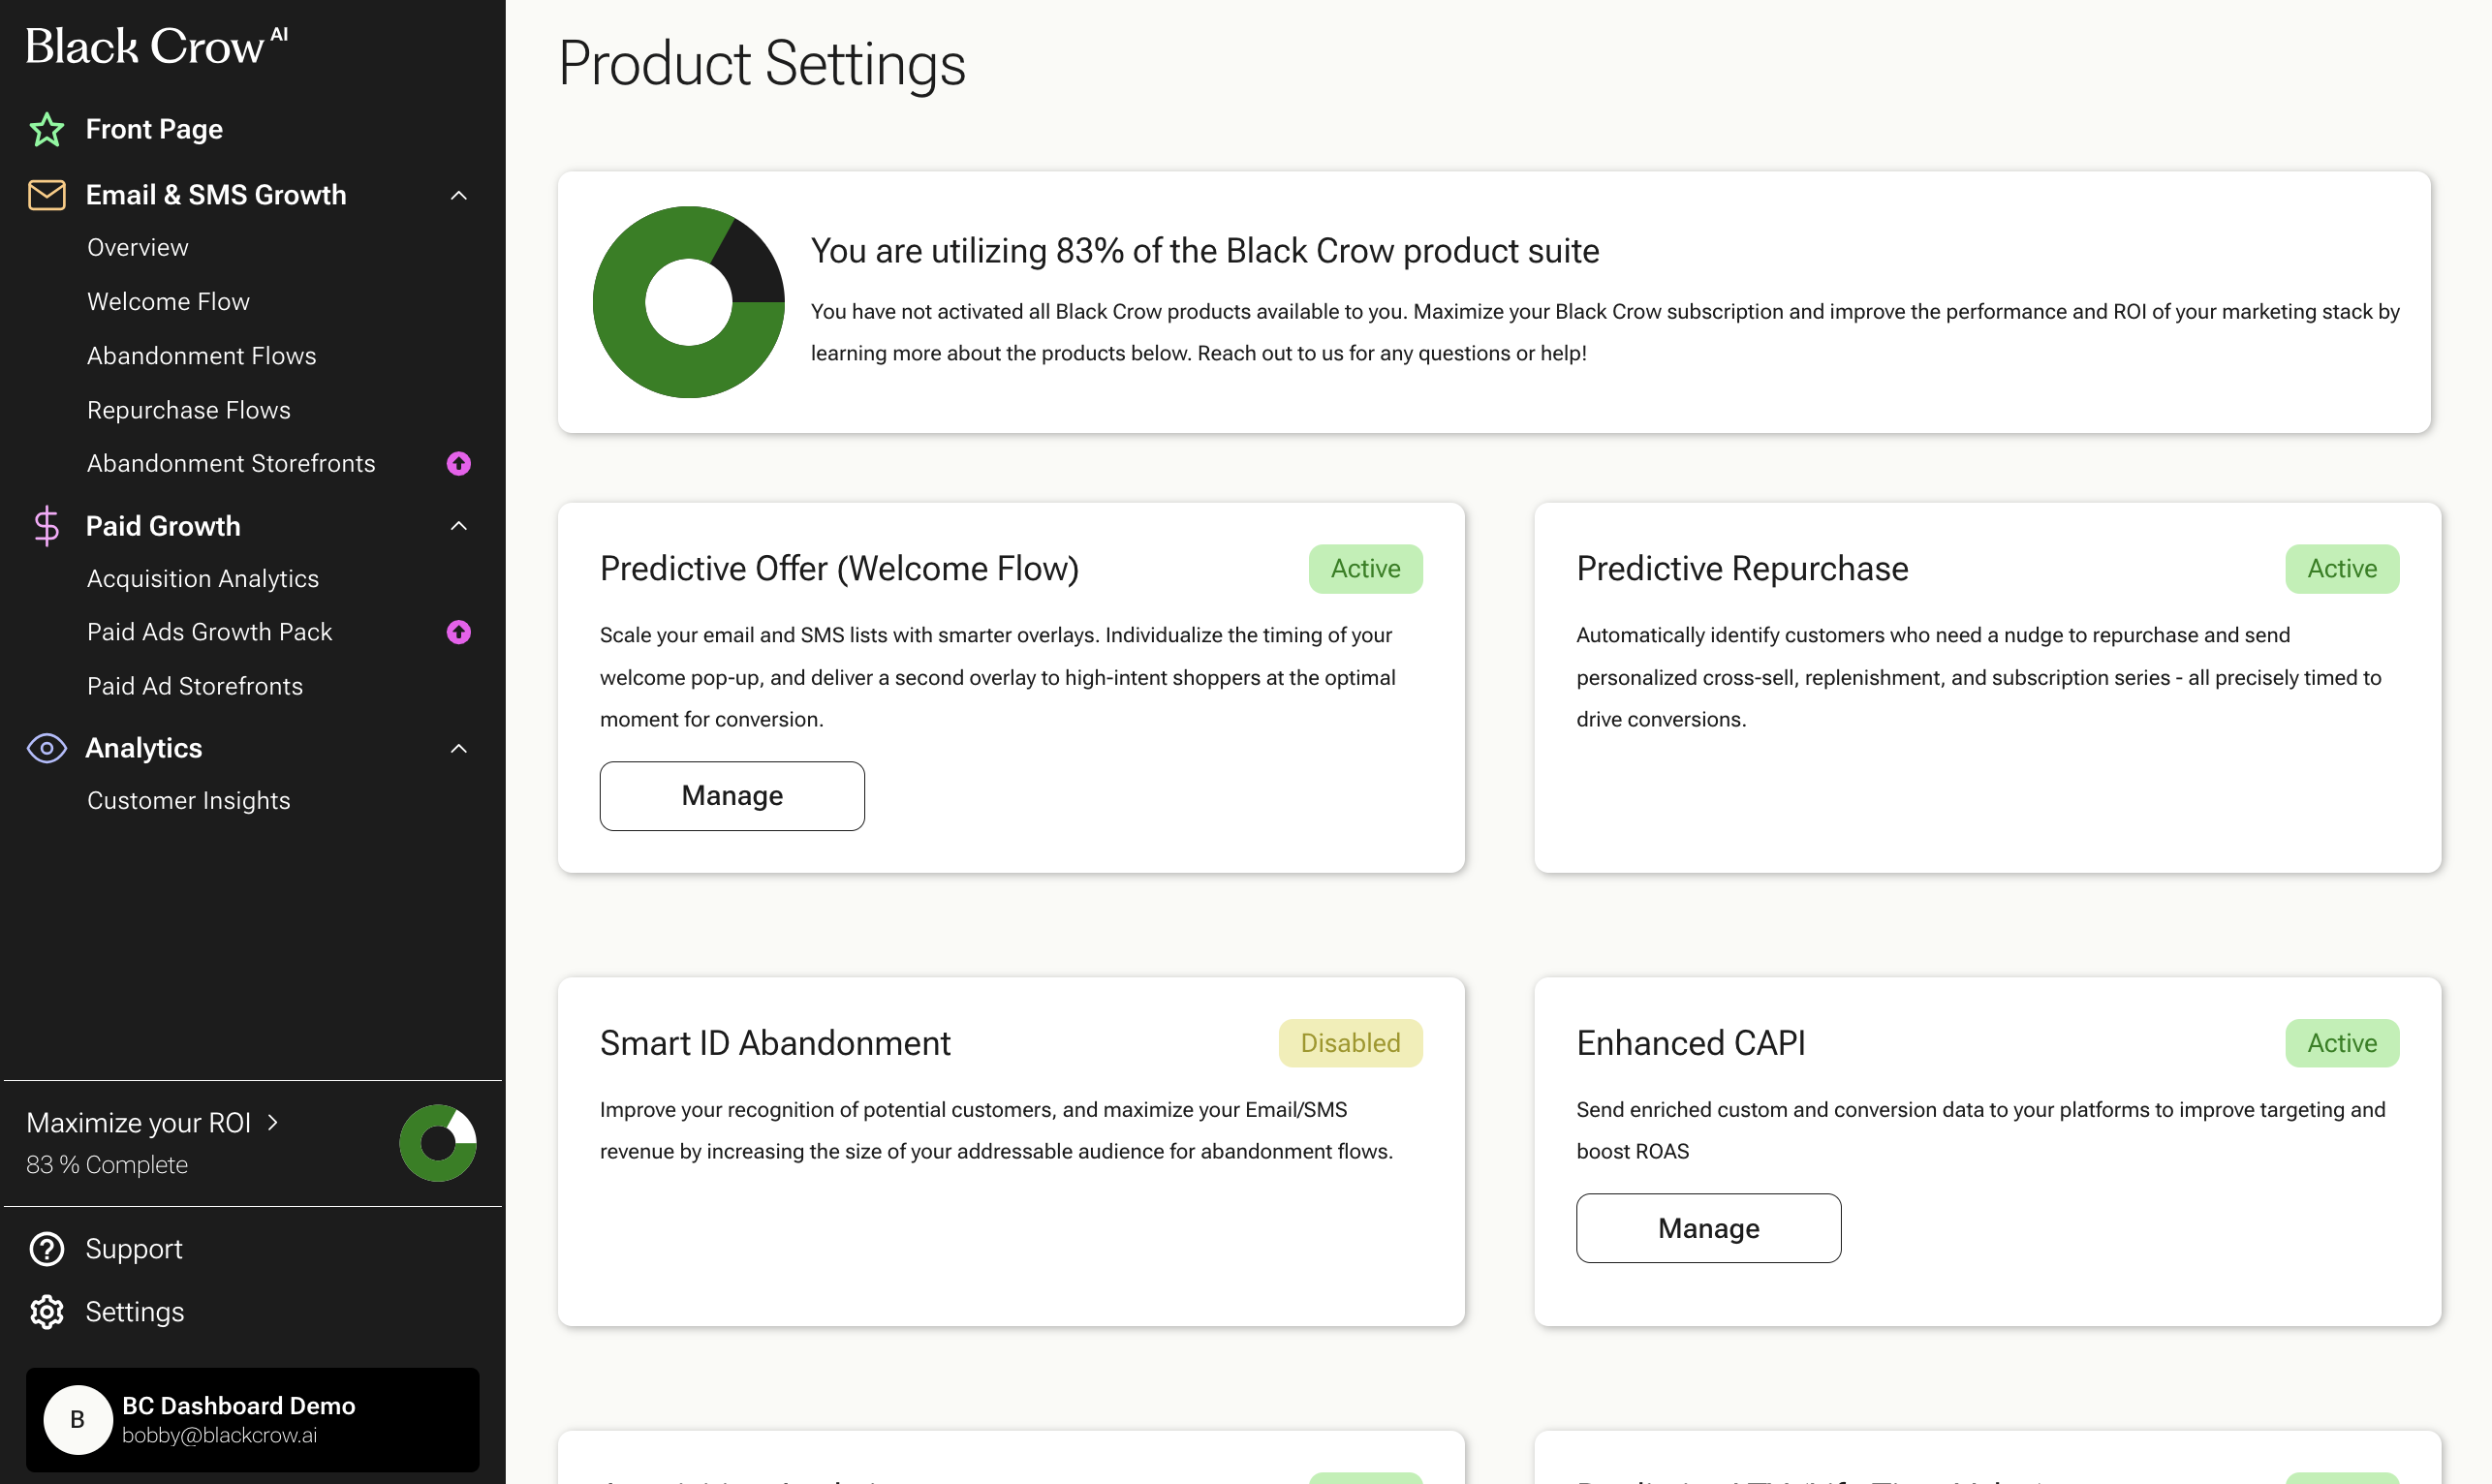The image size is (2492, 1484).
Task: Collapse the Email & SMS Growth section
Action: pyautogui.click(x=459, y=195)
